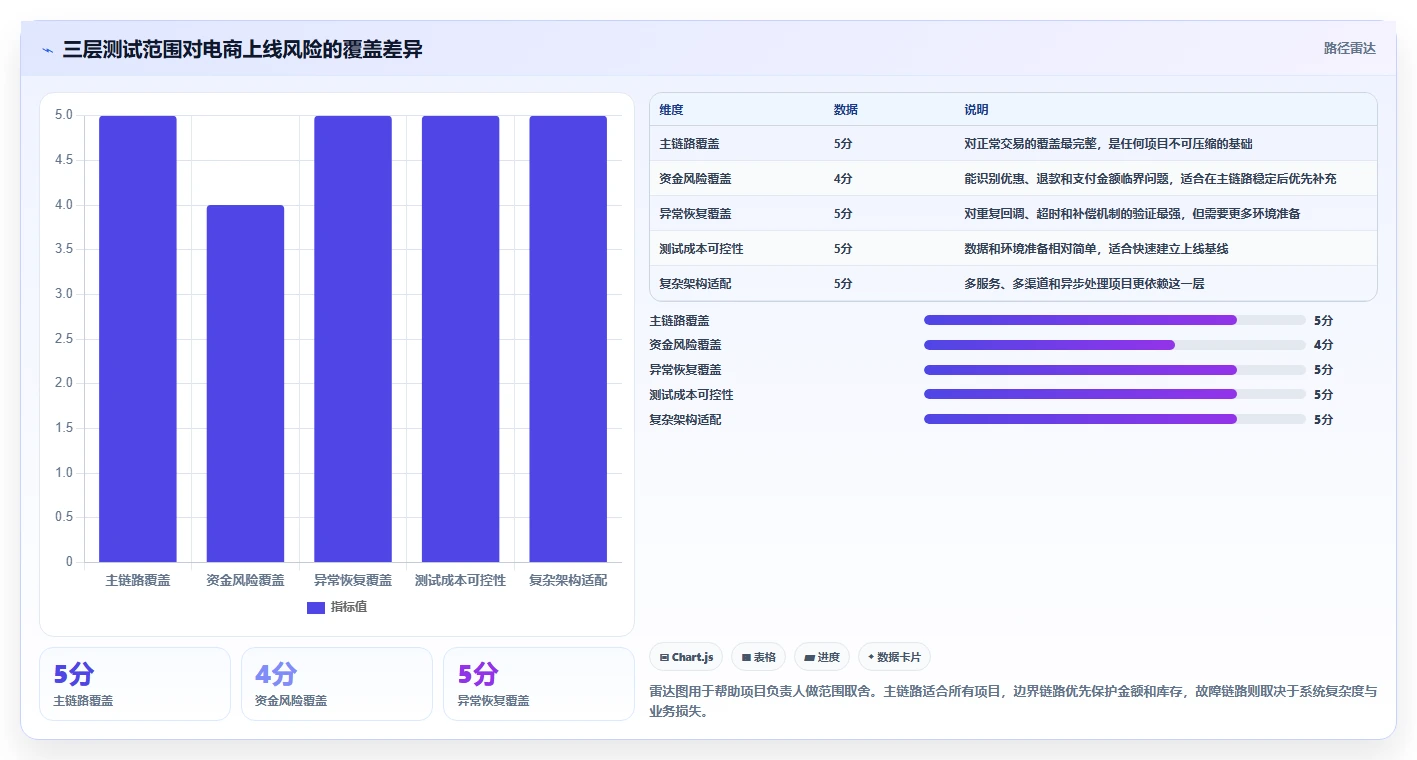This screenshot has height=760, width=1417.
Task: Click the 资金风险覆盖 x-axis label
Action: click(245, 580)
